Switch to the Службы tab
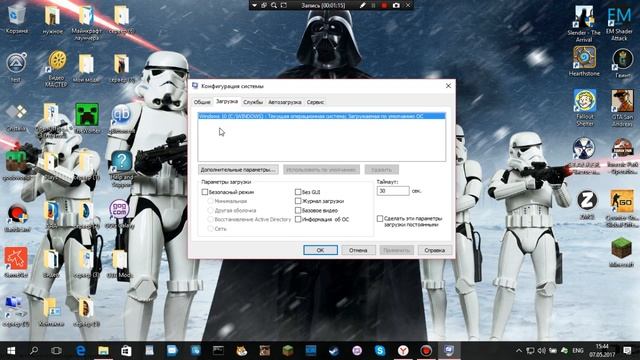This screenshot has width=640, height=360. (x=253, y=102)
